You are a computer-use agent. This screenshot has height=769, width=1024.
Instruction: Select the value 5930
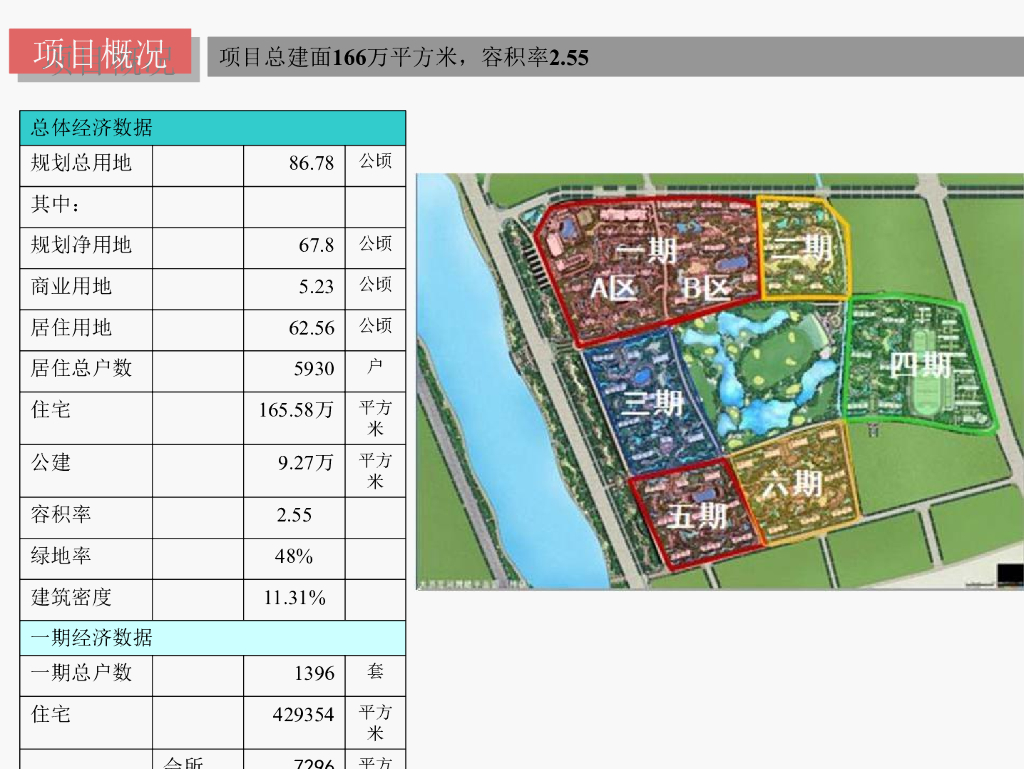pyautogui.click(x=314, y=369)
